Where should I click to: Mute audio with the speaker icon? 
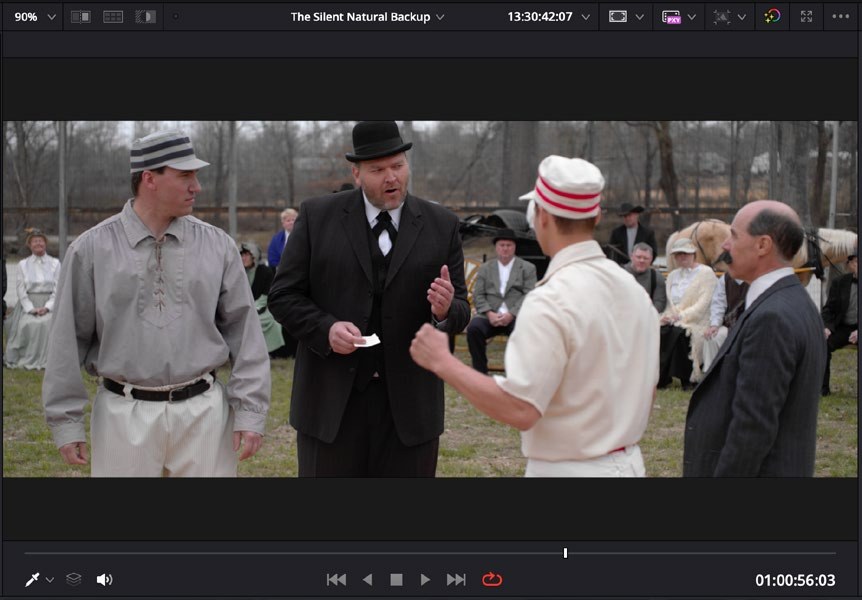[104, 580]
